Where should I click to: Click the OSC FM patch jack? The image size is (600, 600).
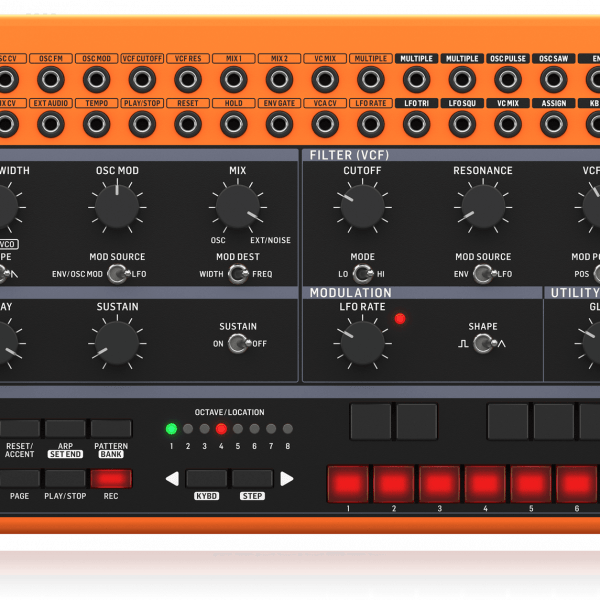click(51, 79)
